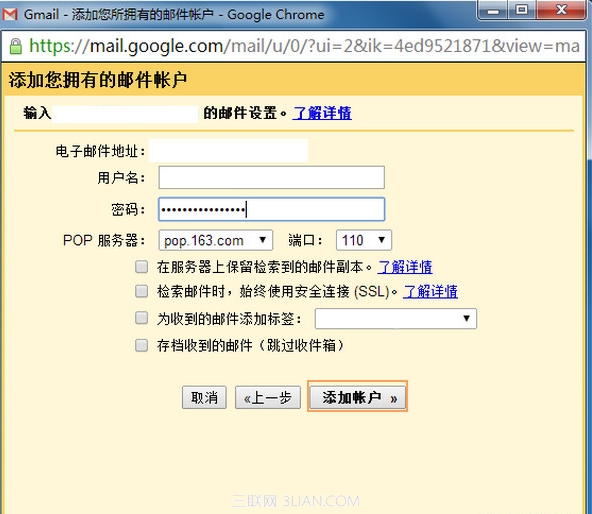
Task: Click the 添加帐户 » button
Action: [358, 397]
